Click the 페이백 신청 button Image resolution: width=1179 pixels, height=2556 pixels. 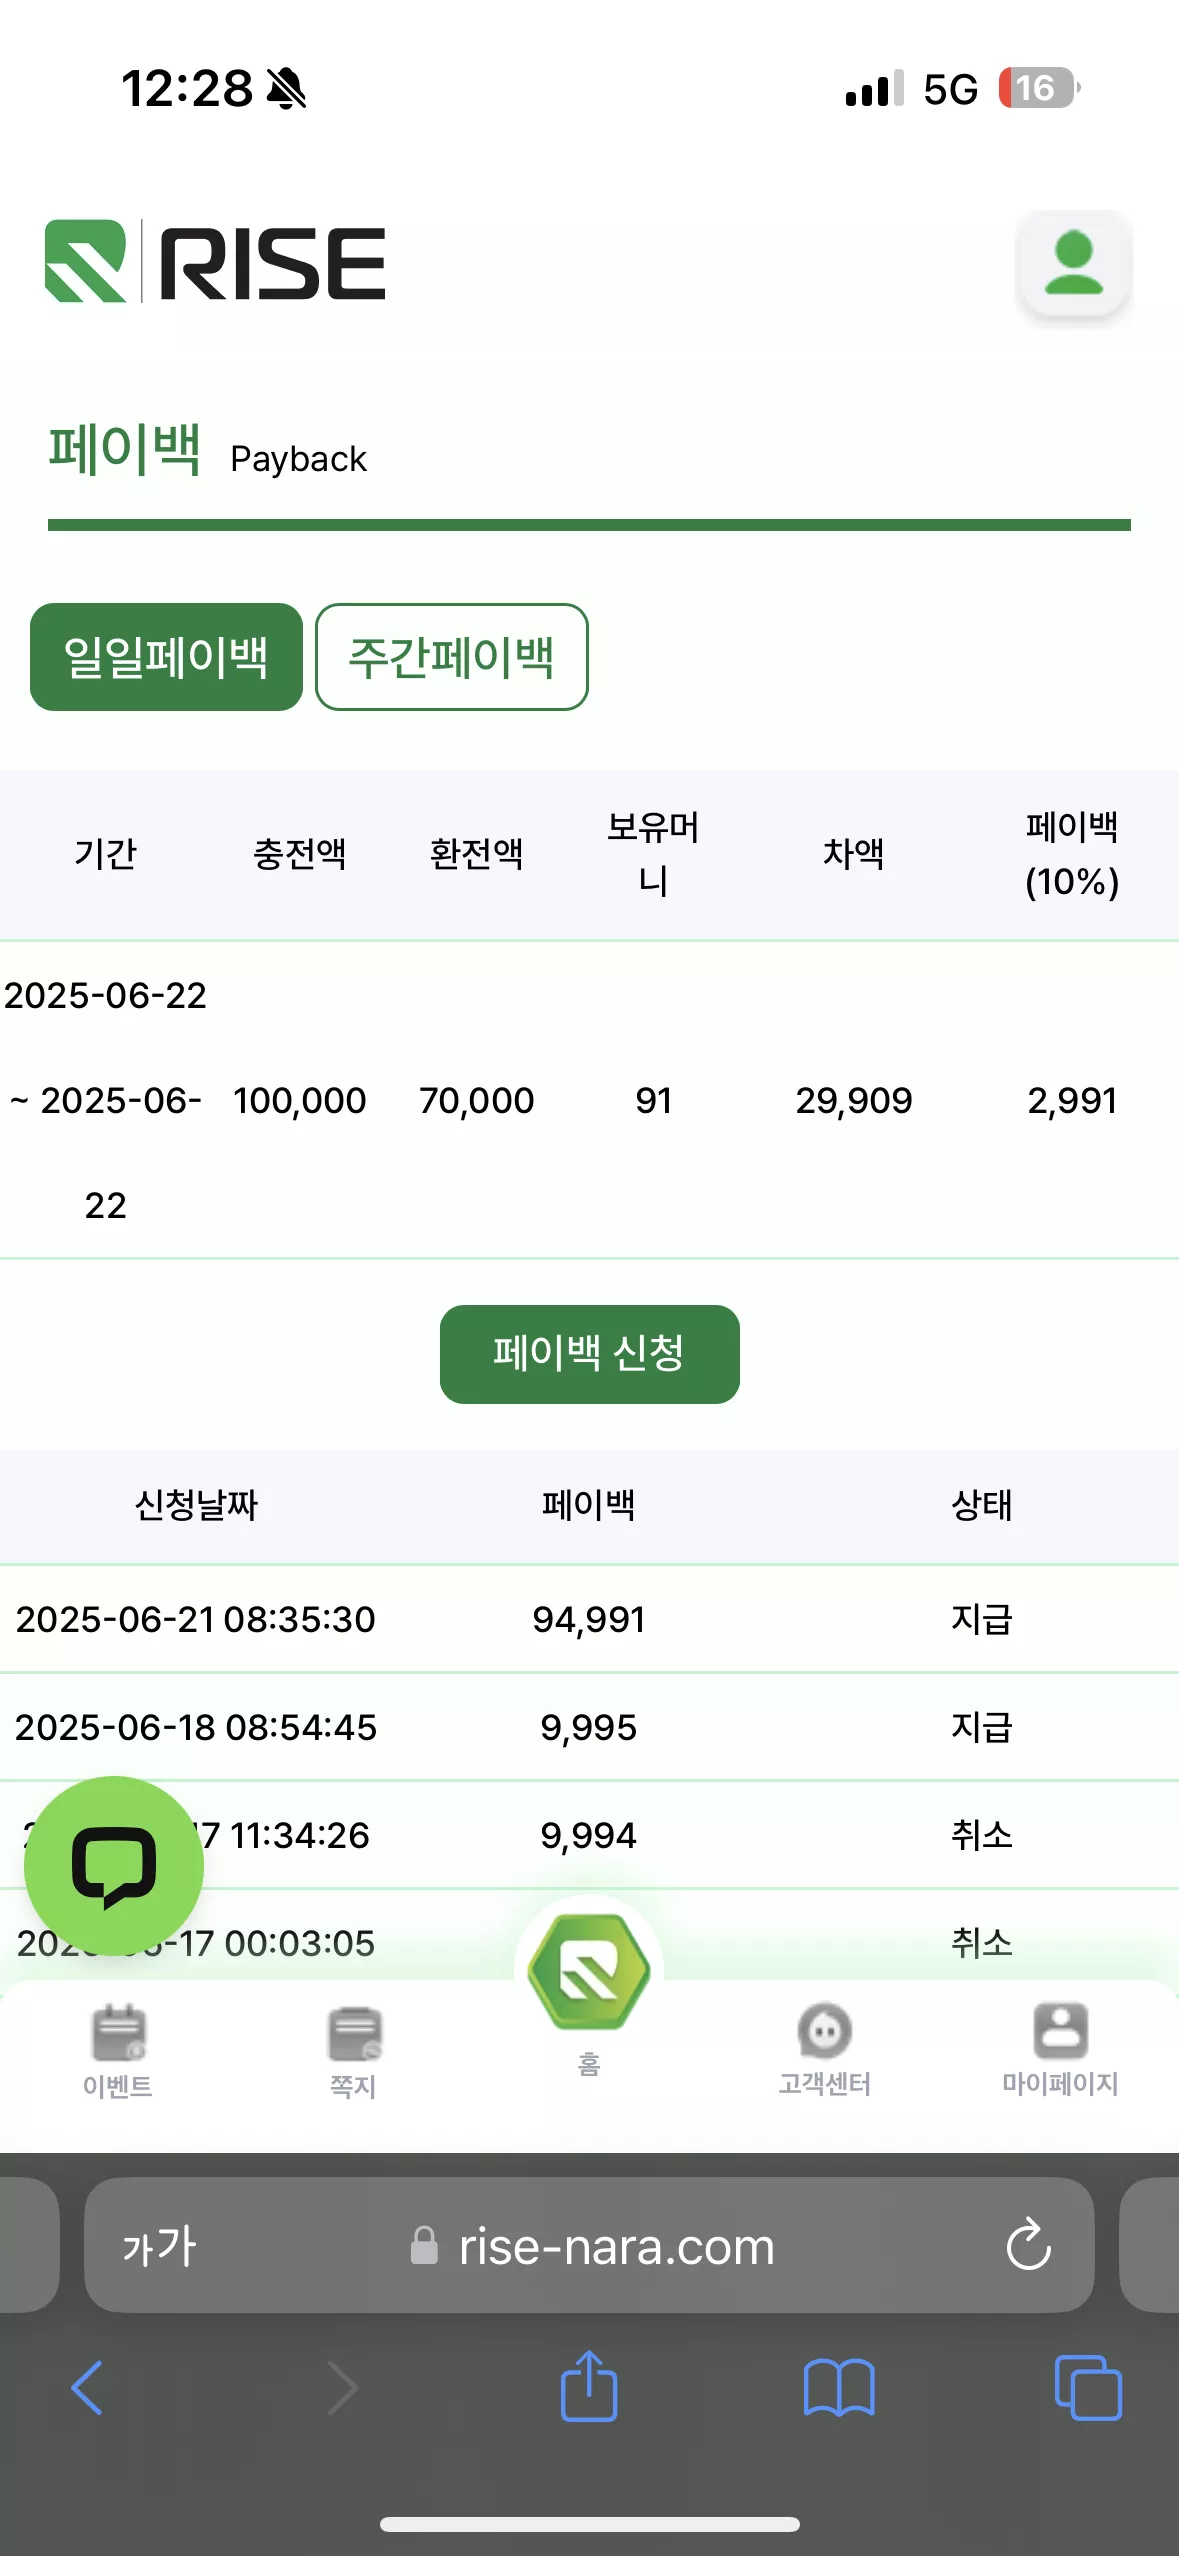click(589, 1354)
